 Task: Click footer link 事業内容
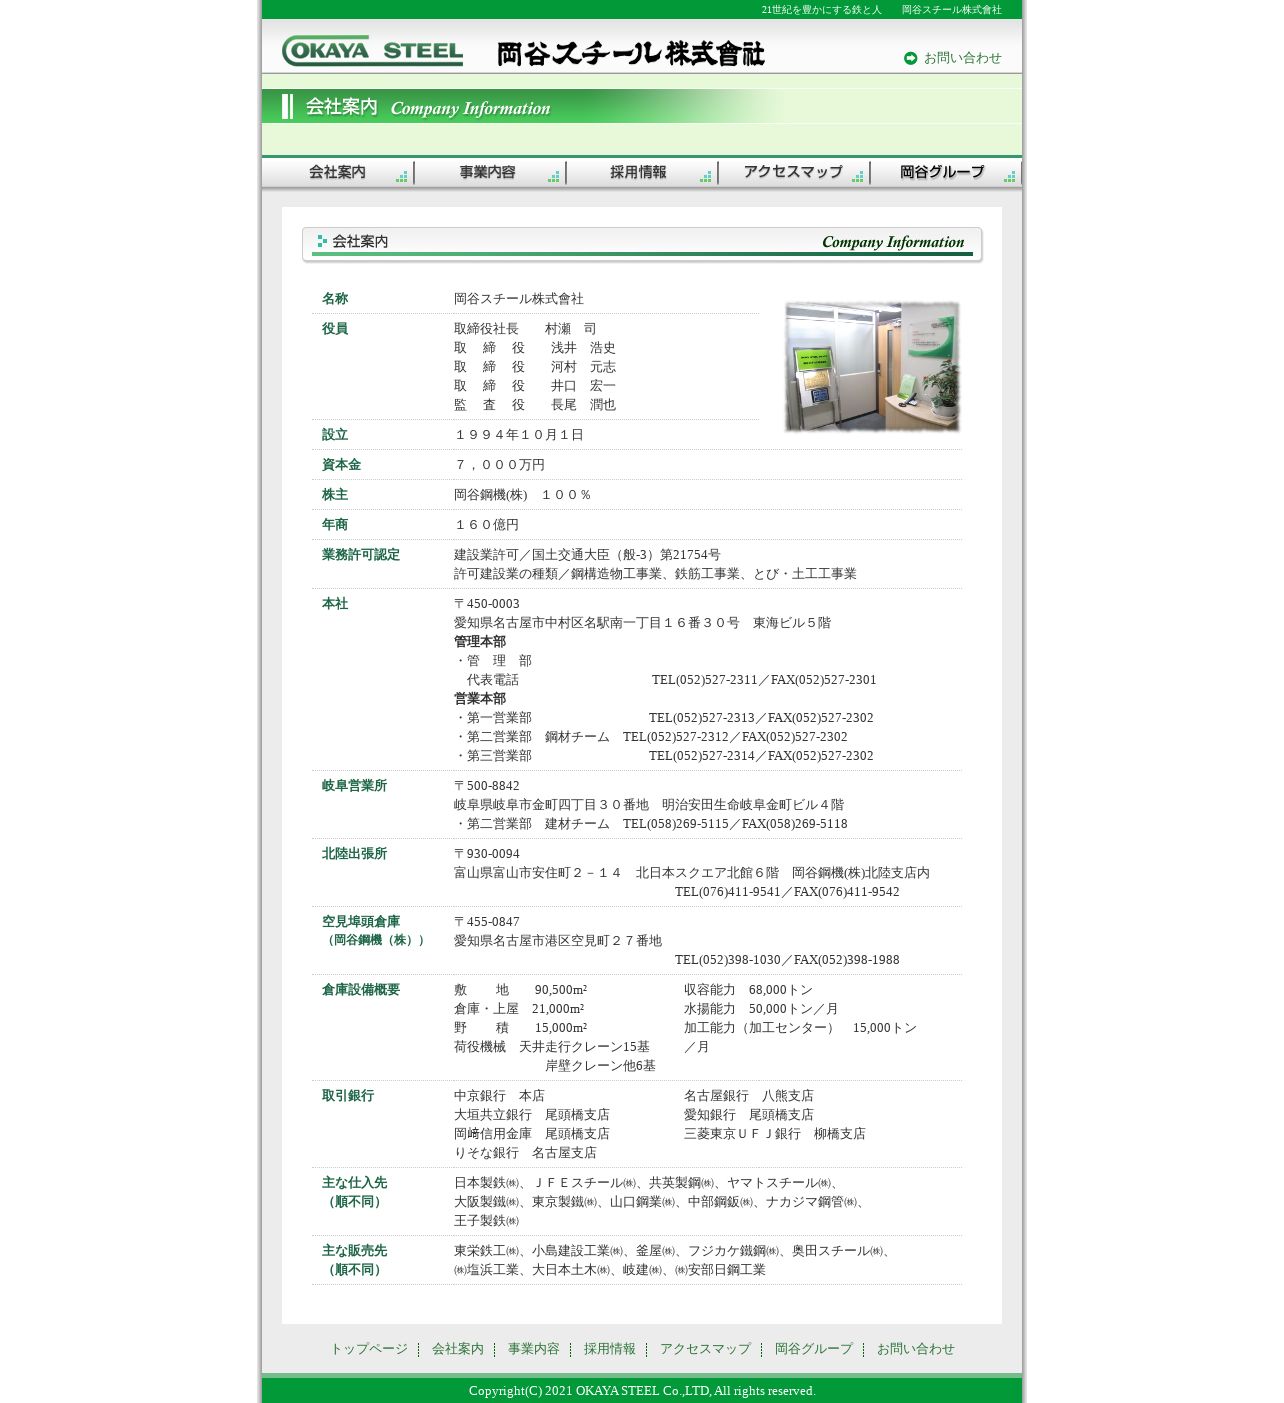[x=534, y=1349]
